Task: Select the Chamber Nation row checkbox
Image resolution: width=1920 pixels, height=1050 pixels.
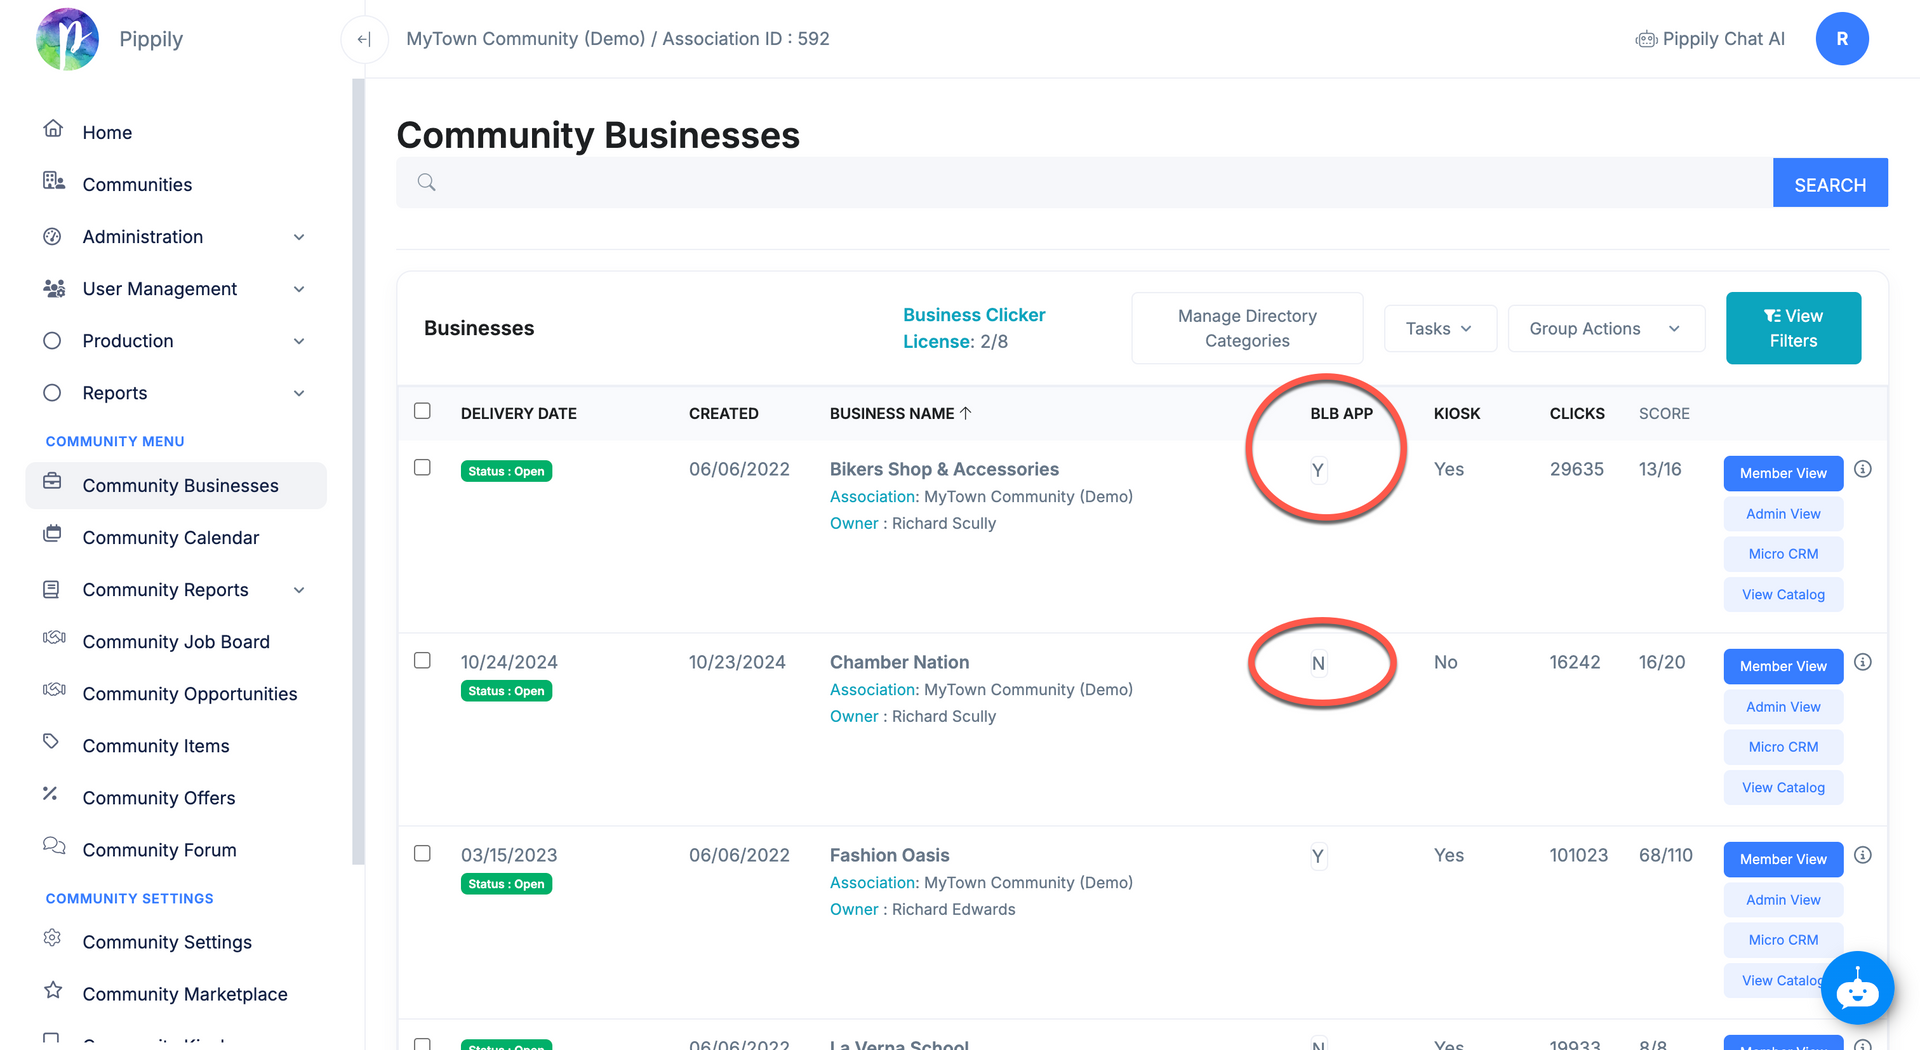Action: pyautogui.click(x=422, y=661)
